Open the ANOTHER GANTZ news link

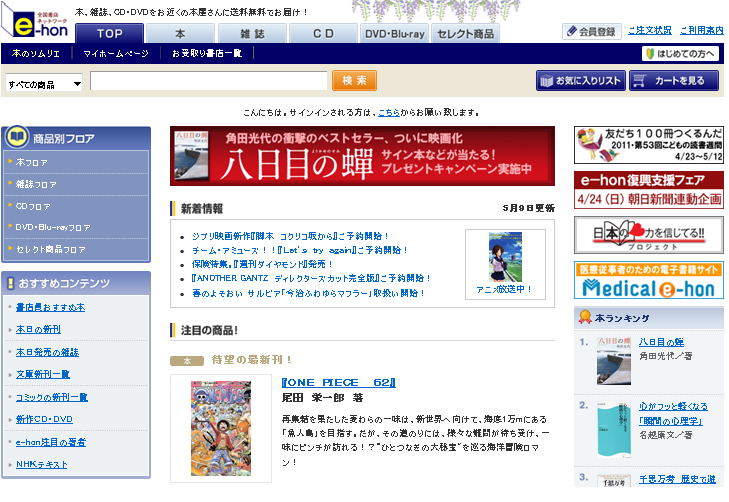(311, 278)
